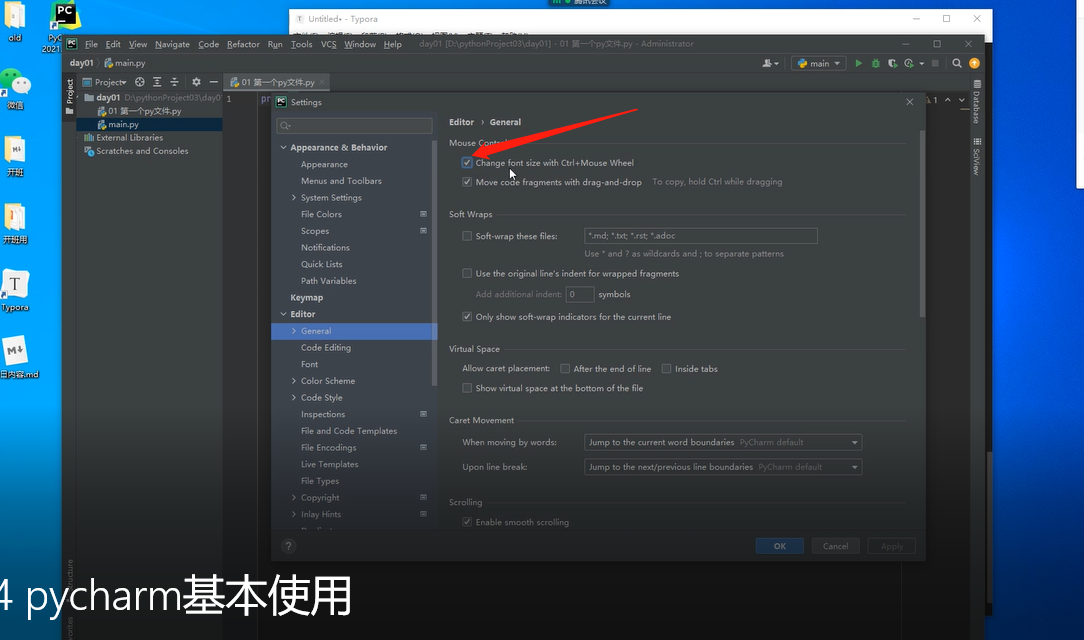
Task: Toggle Change font size with Ctrl+Mouse Wheel
Action: (467, 163)
